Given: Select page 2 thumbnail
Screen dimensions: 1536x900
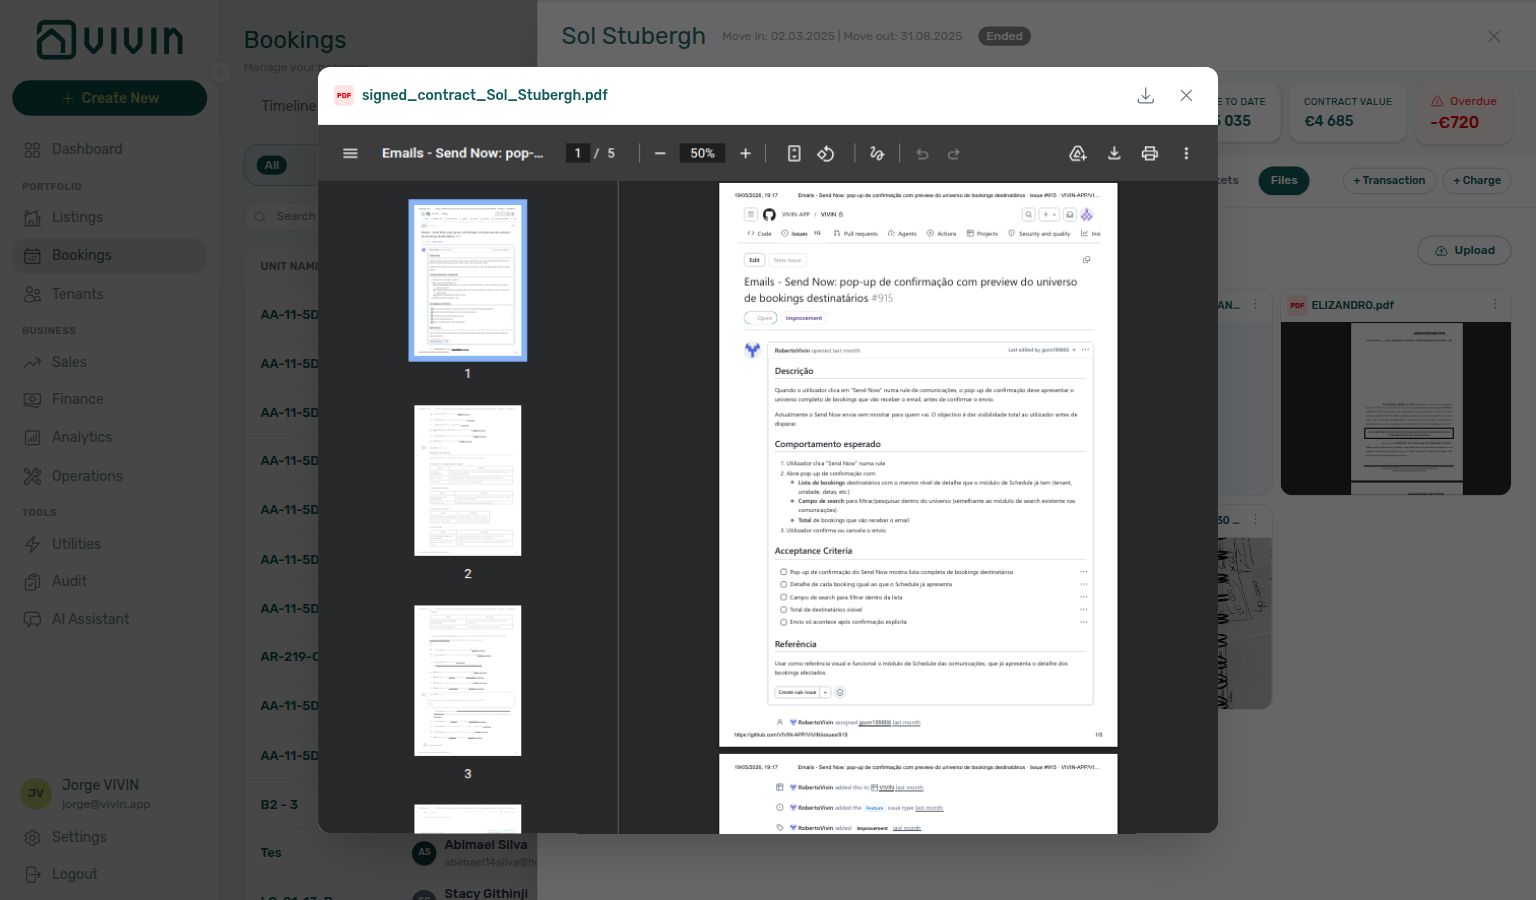Looking at the screenshot, I should [x=468, y=480].
